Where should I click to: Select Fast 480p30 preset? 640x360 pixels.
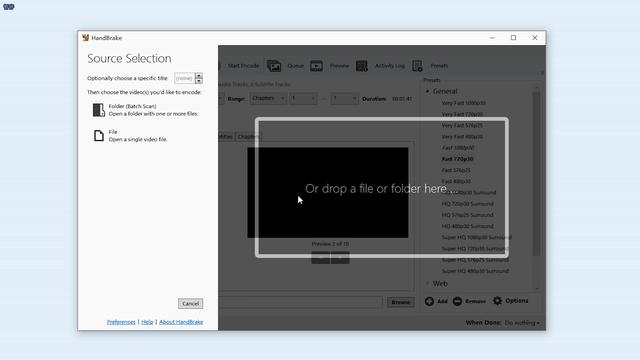(x=456, y=181)
